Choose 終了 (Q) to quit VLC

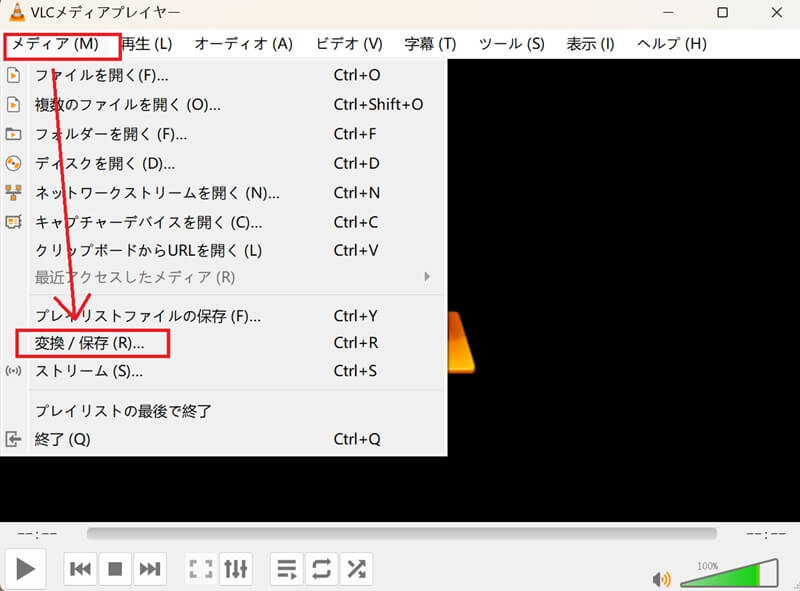(x=223, y=439)
